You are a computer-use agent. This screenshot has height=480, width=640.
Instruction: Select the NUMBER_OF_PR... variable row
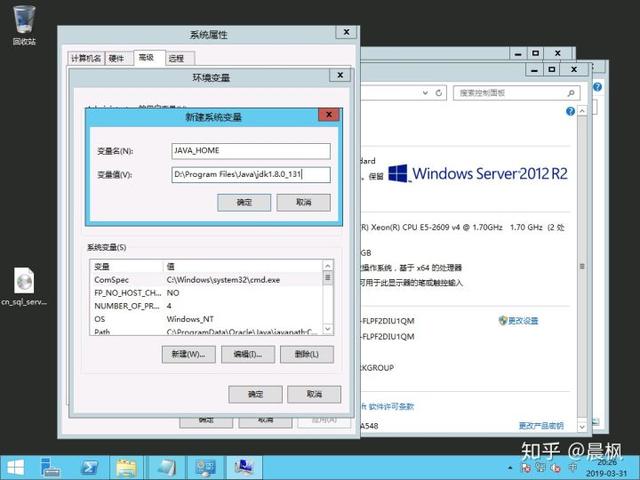click(x=206, y=306)
